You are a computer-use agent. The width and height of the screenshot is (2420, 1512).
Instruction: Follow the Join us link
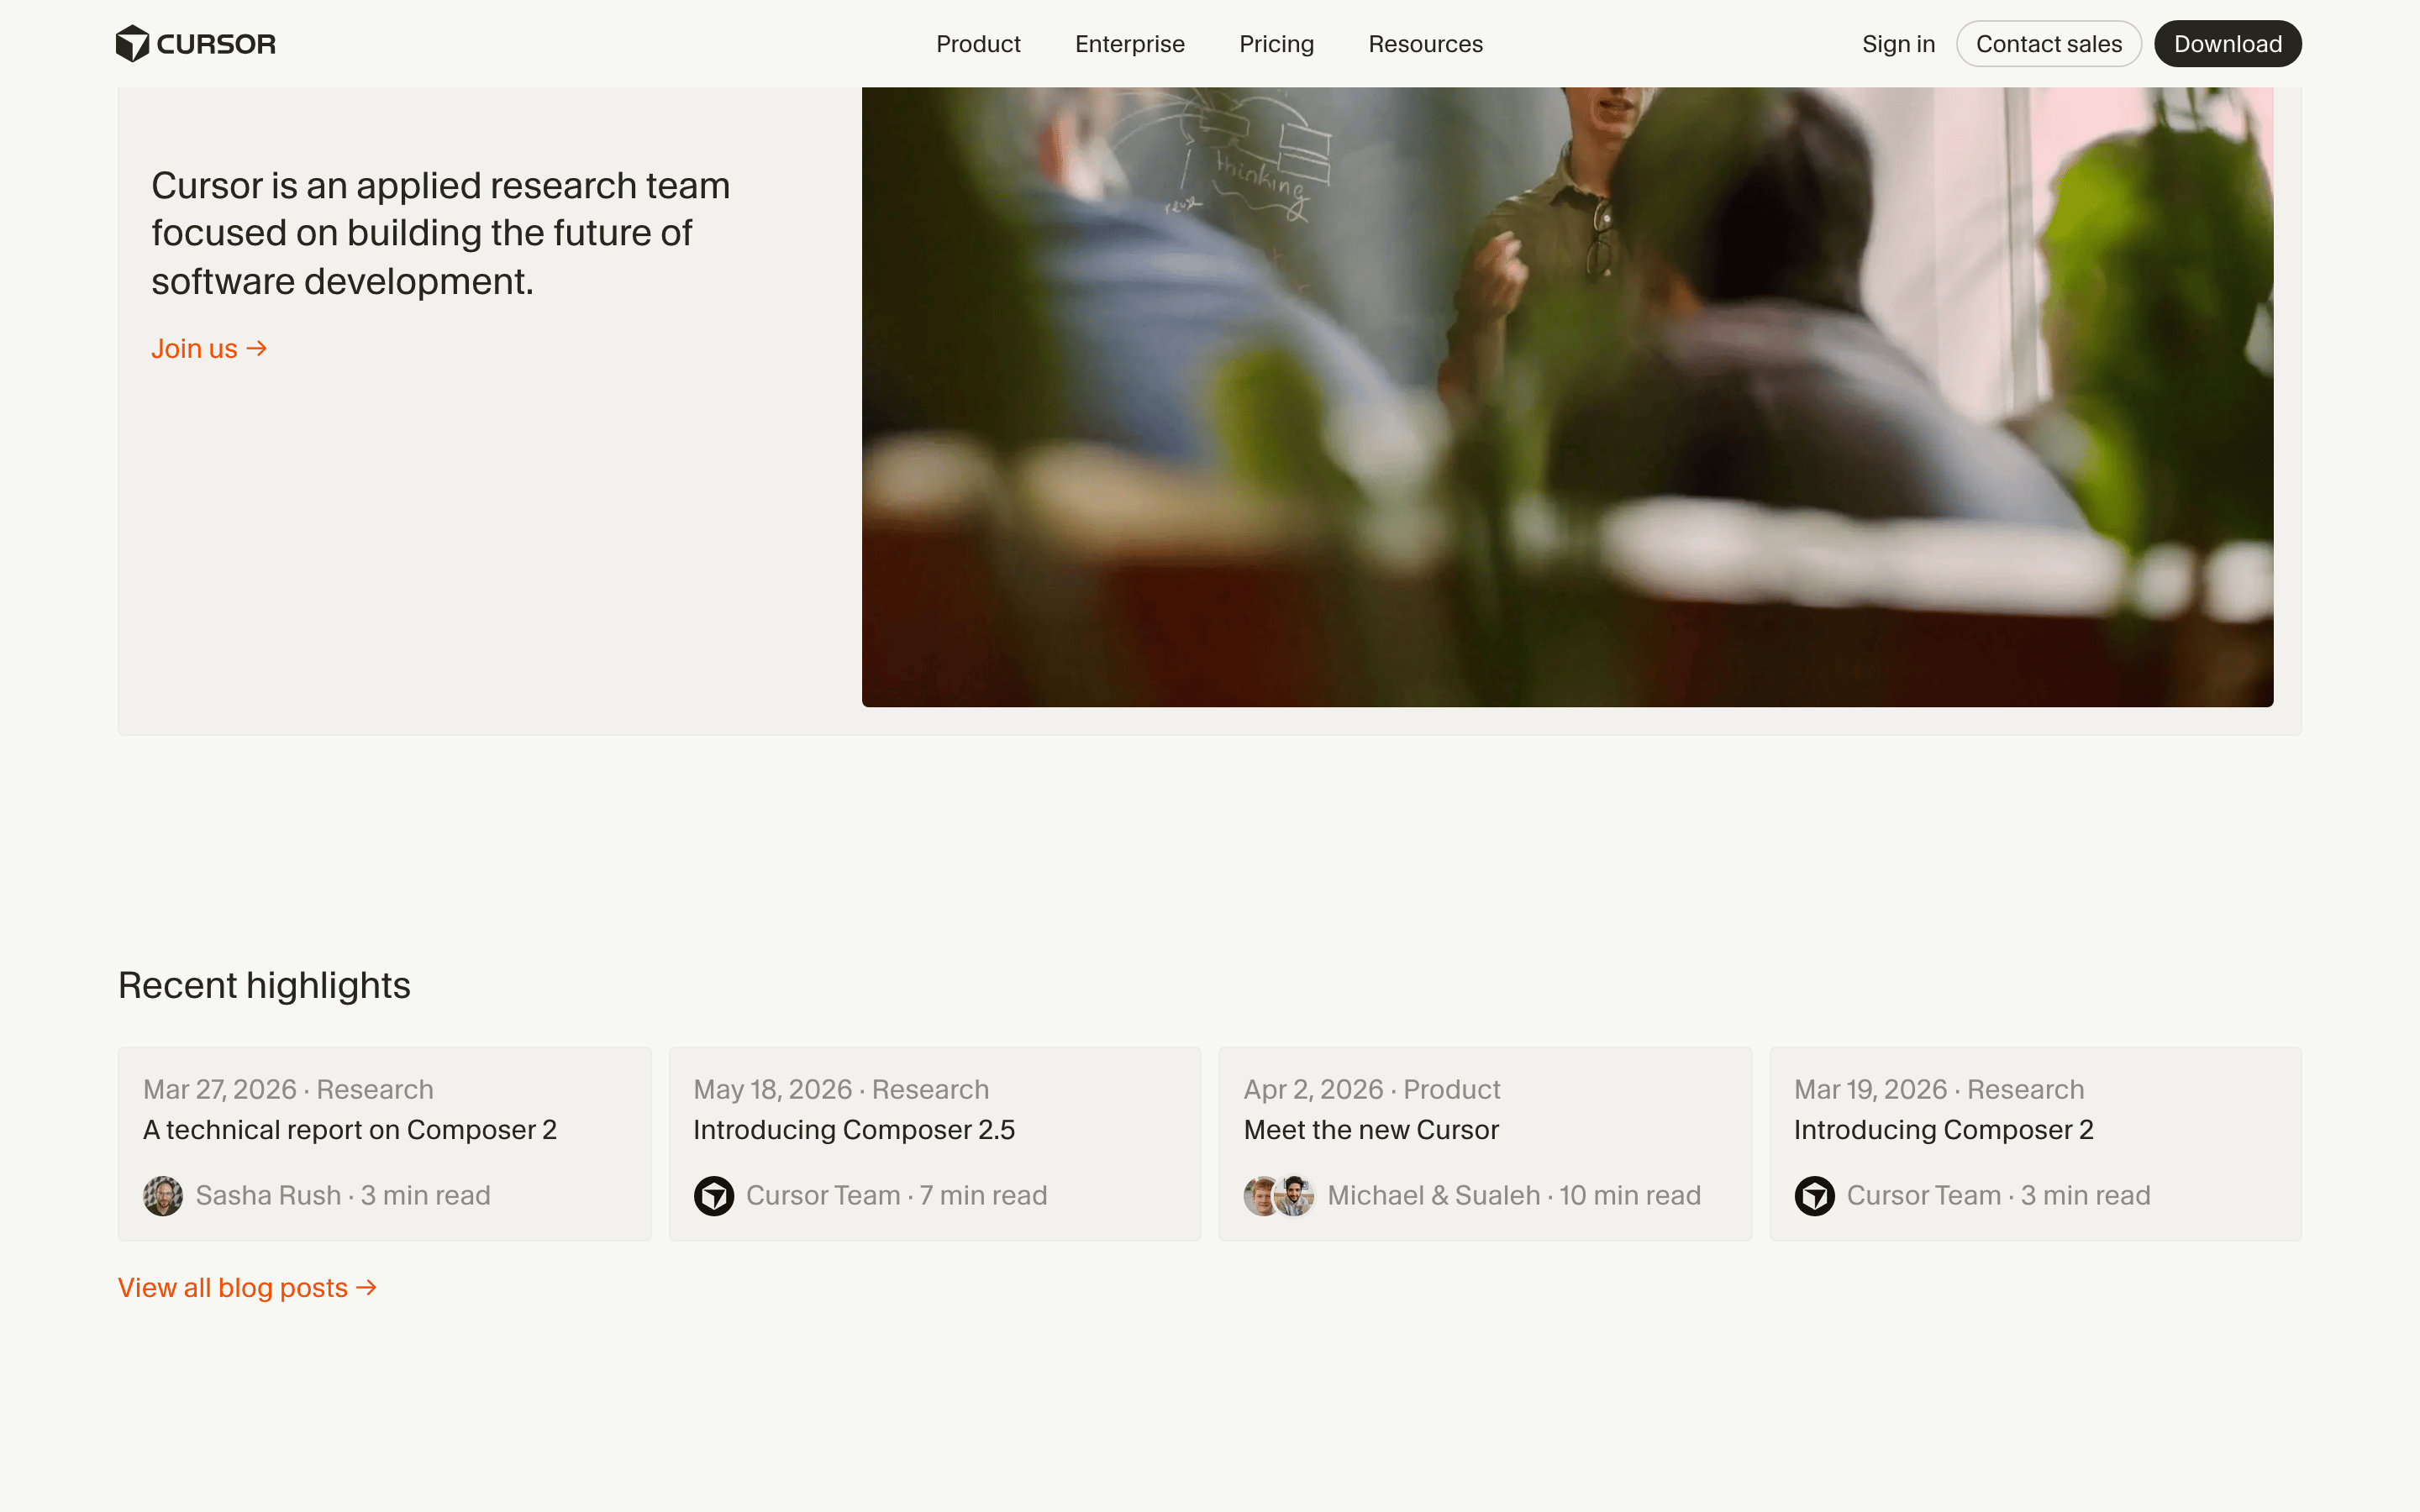(x=209, y=348)
